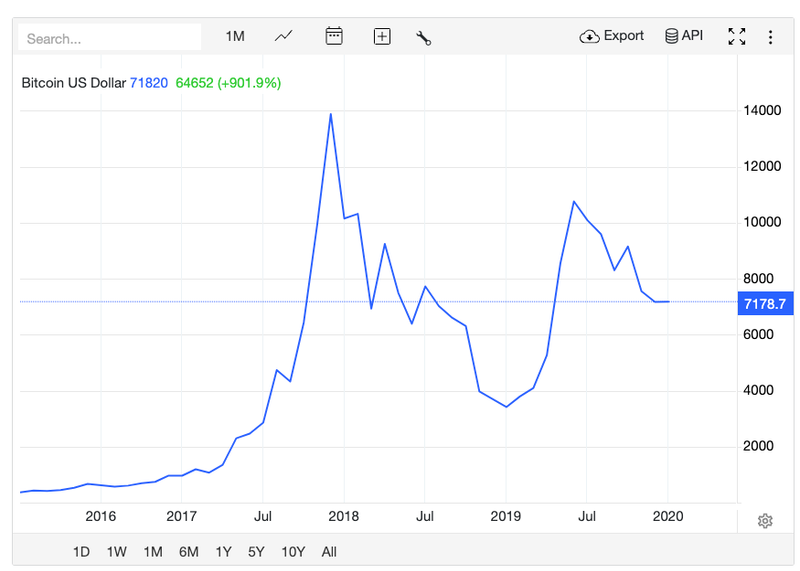Show All historical data range

tap(329, 551)
